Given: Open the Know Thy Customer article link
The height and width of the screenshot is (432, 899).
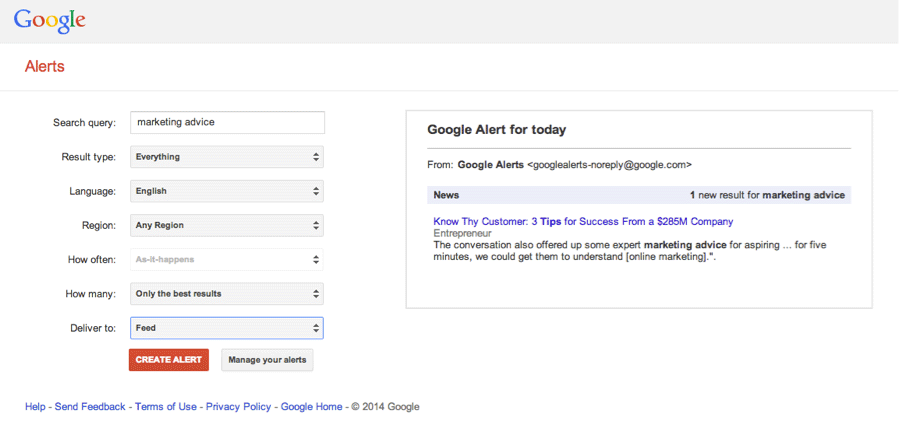Looking at the screenshot, I should click(583, 221).
